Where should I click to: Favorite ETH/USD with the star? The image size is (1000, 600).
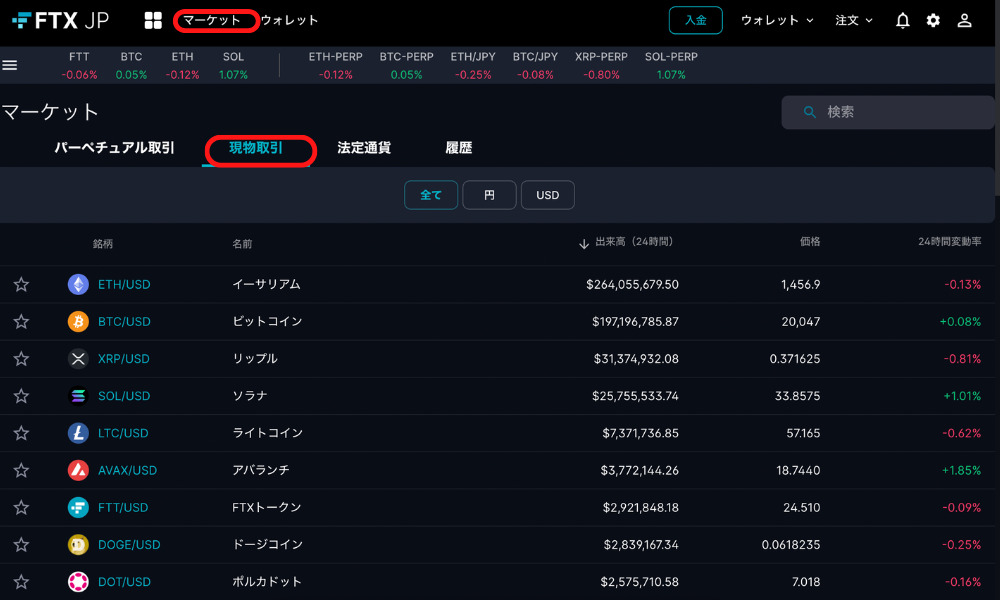point(21,284)
